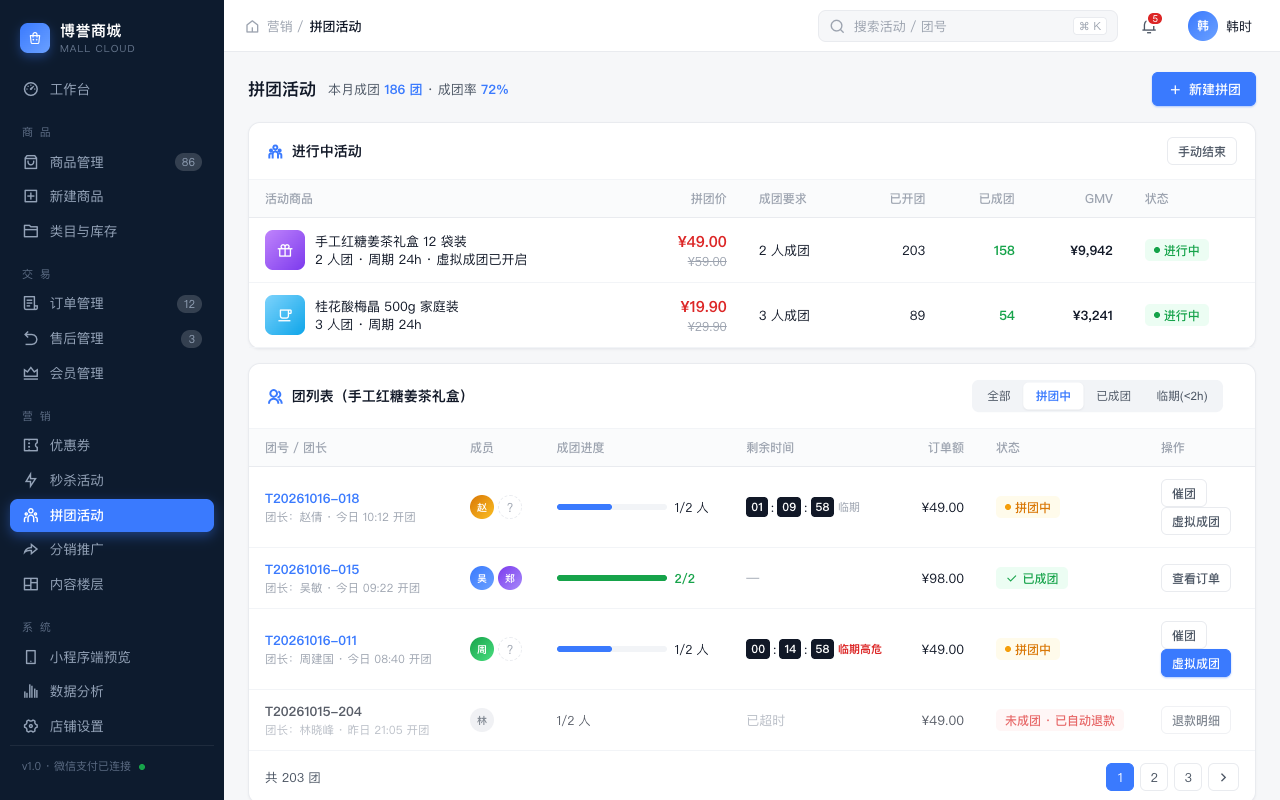
Task: Click 催团 for group T20261016-011
Action: [1184, 635]
